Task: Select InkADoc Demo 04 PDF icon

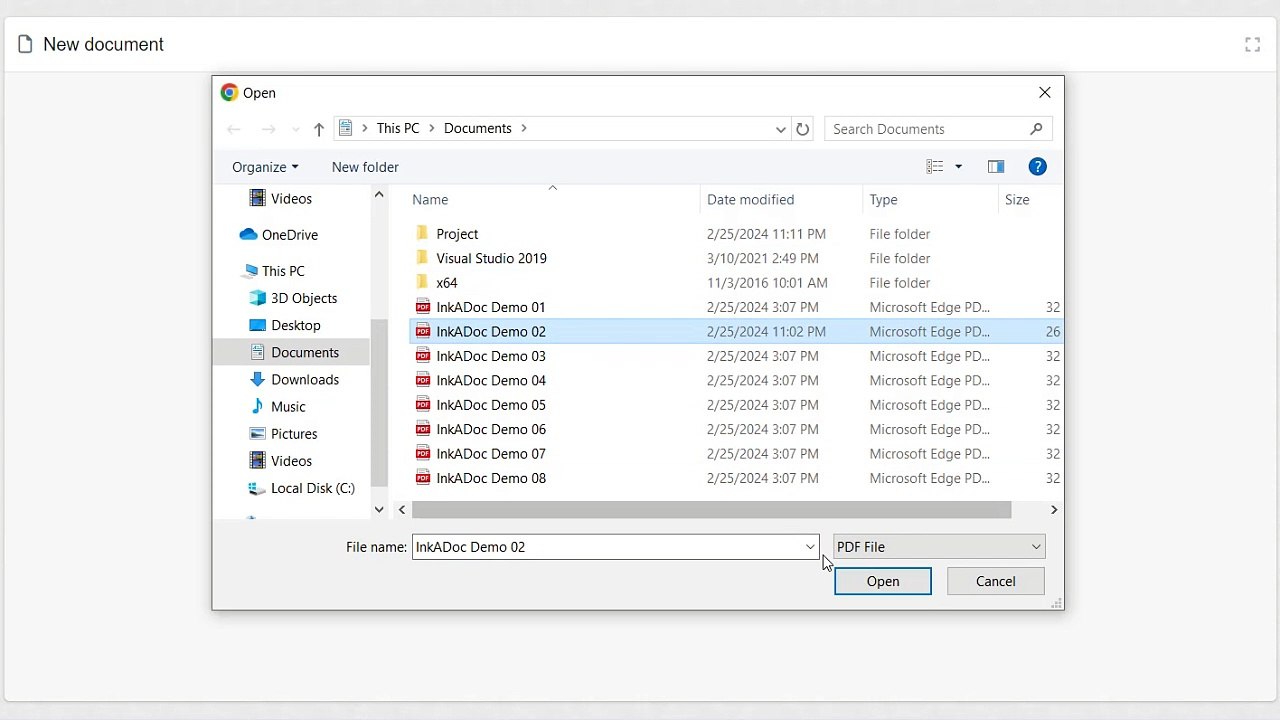Action: tap(423, 380)
